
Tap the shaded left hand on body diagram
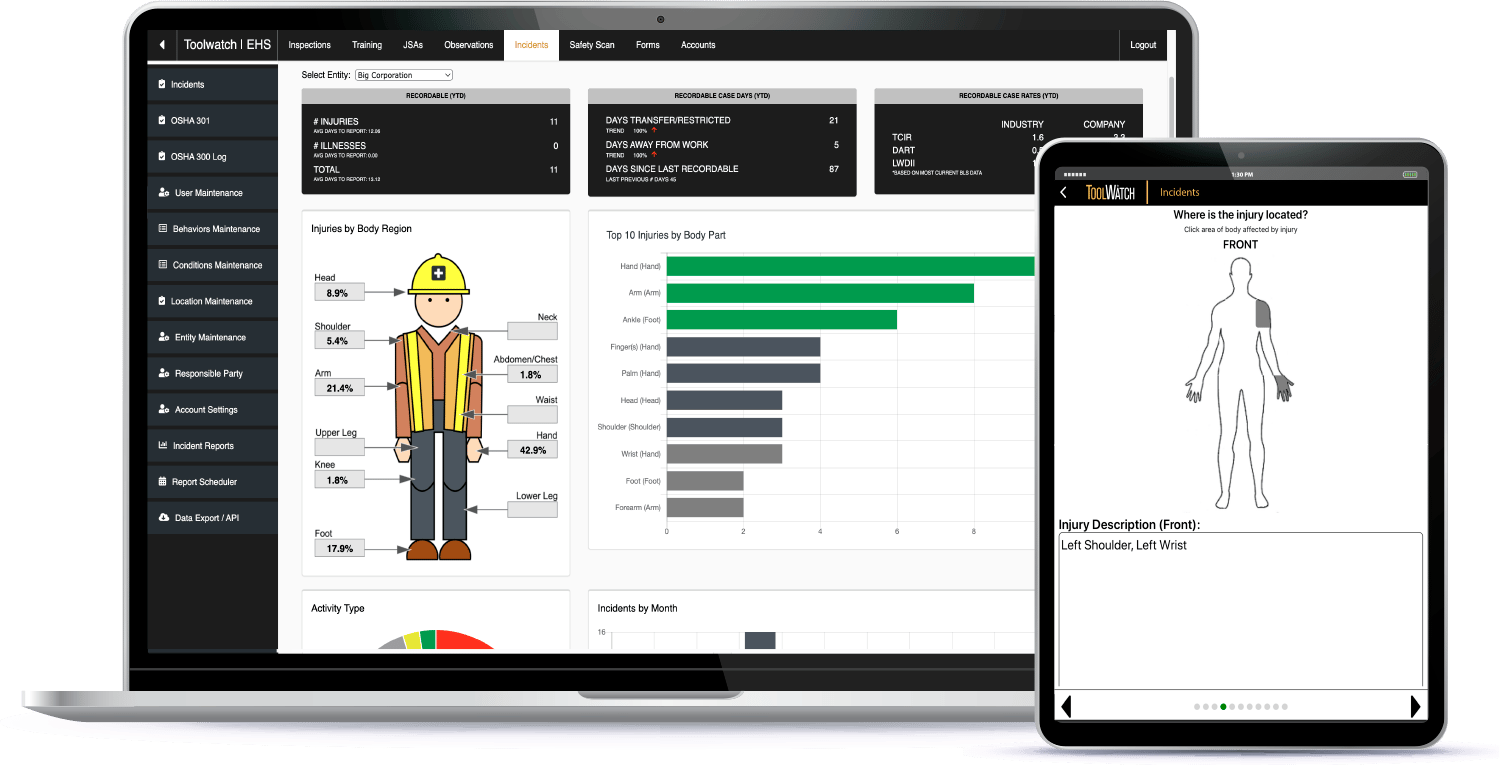1284,386
